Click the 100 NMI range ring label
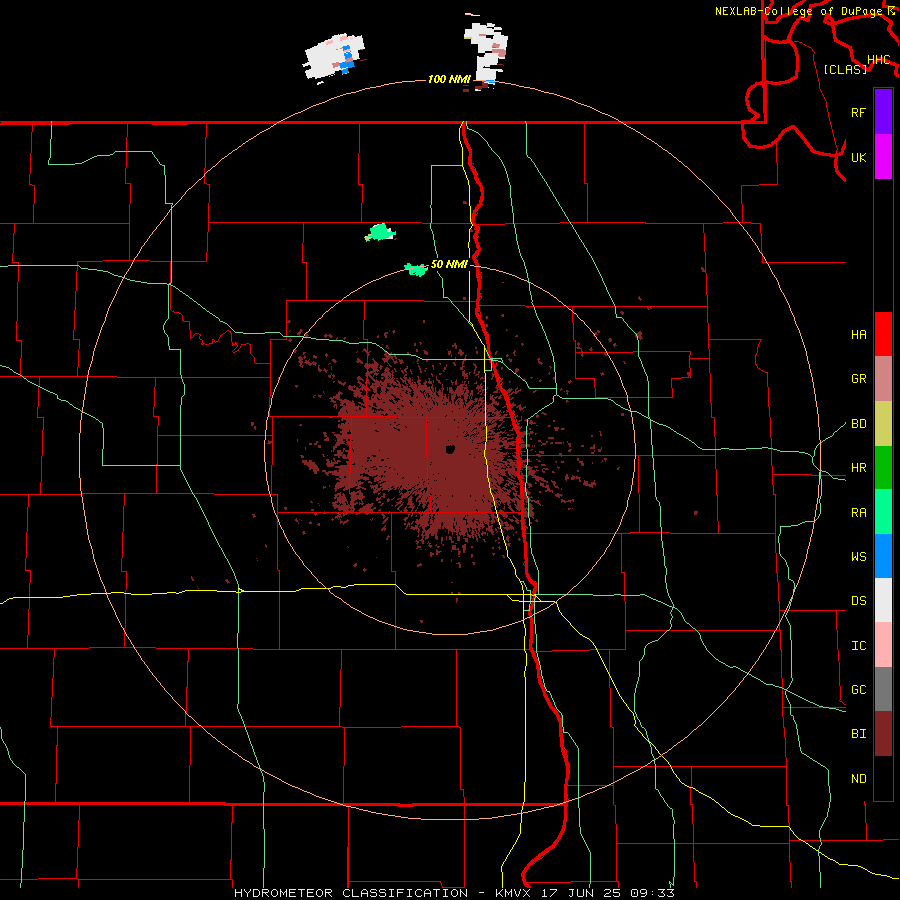The image size is (900, 900). 449,79
